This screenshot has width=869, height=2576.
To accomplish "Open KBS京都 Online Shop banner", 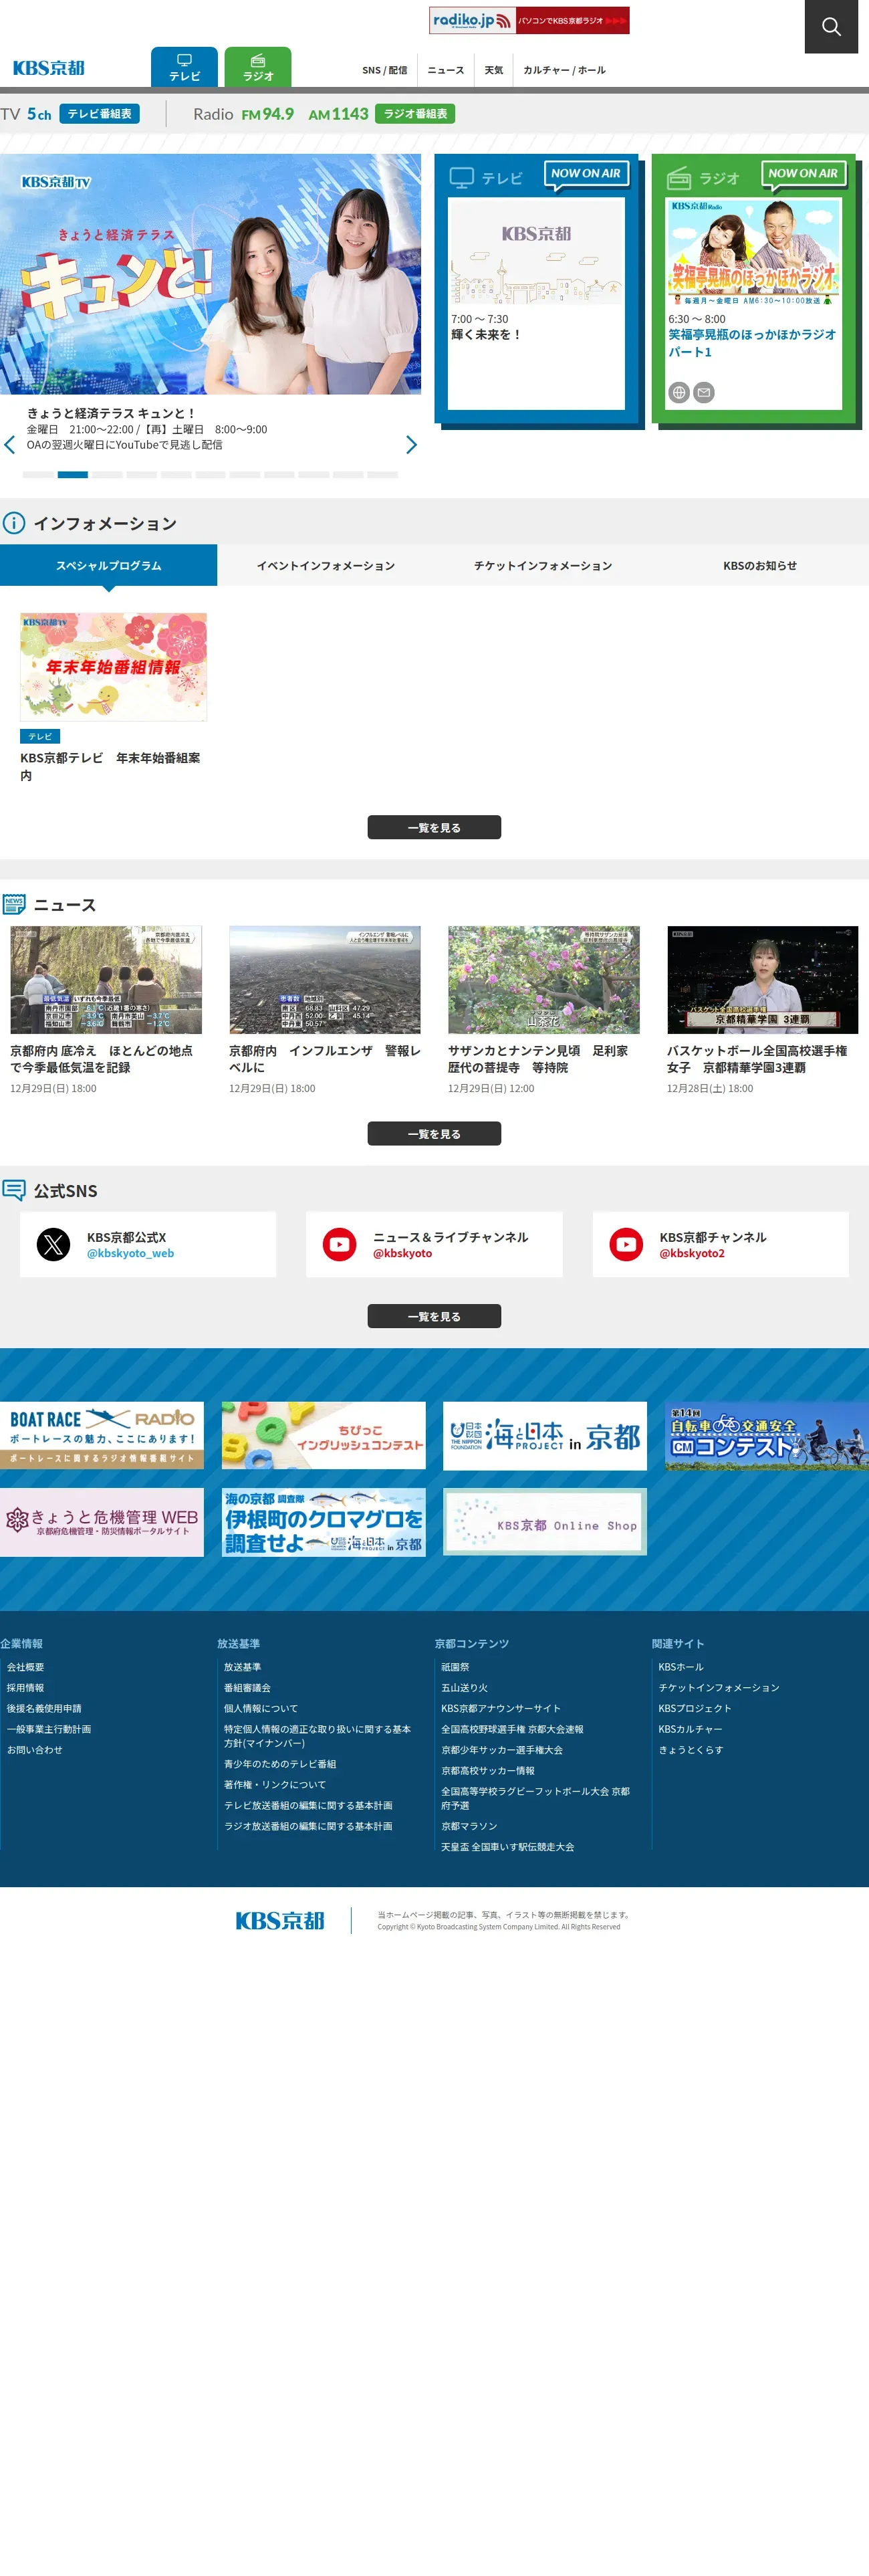I will tap(545, 1521).
